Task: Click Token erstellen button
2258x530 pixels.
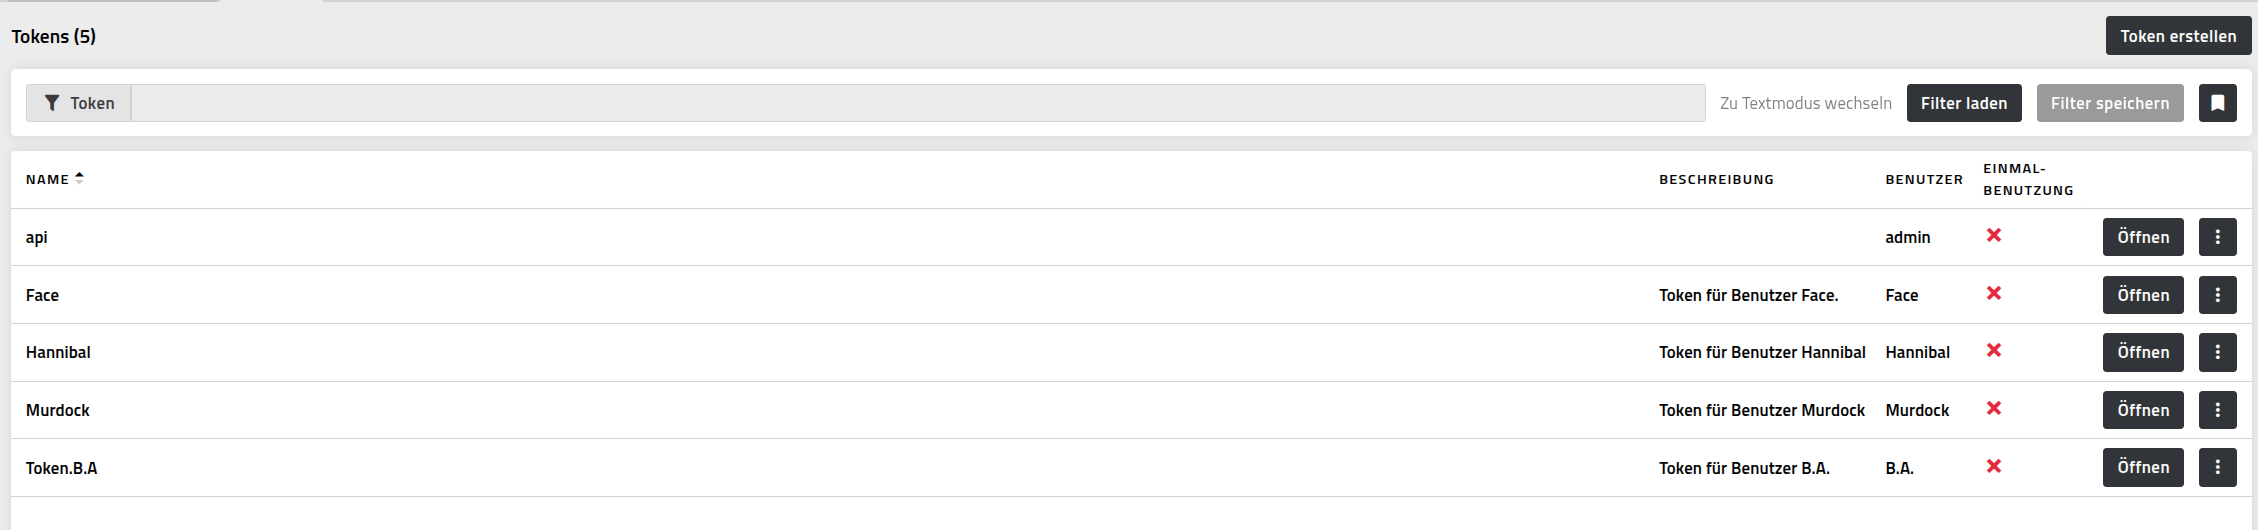Action: tap(2178, 36)
